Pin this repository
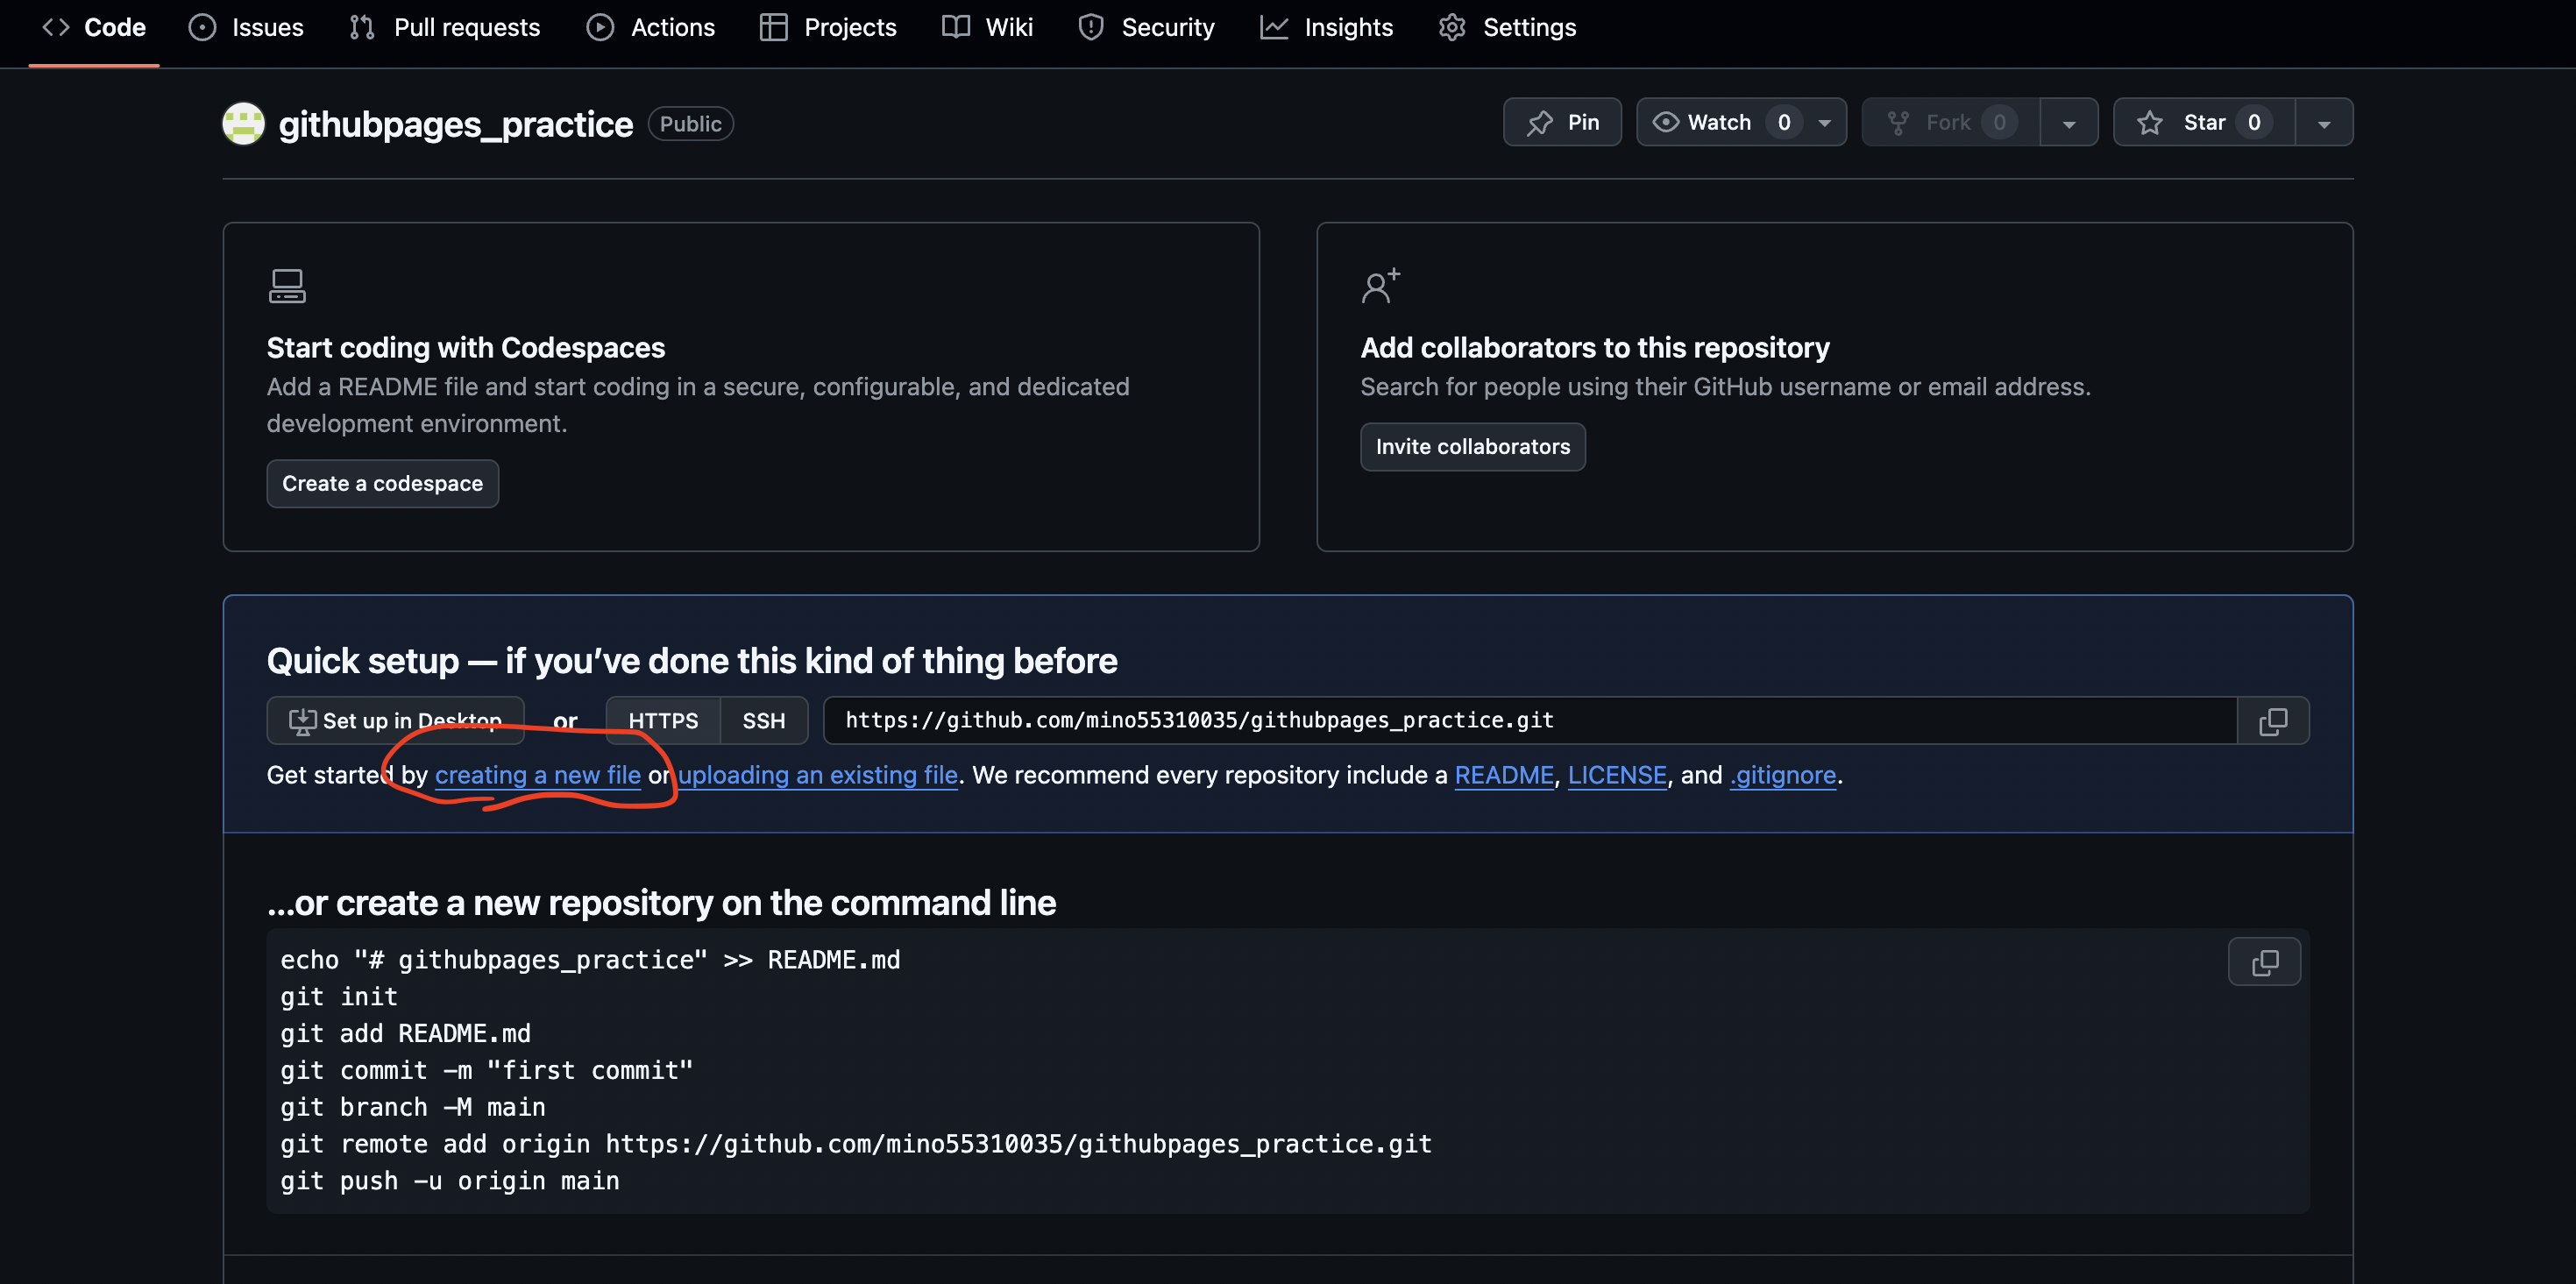Screen dimensions: 2576x1284 [1562, 121]
